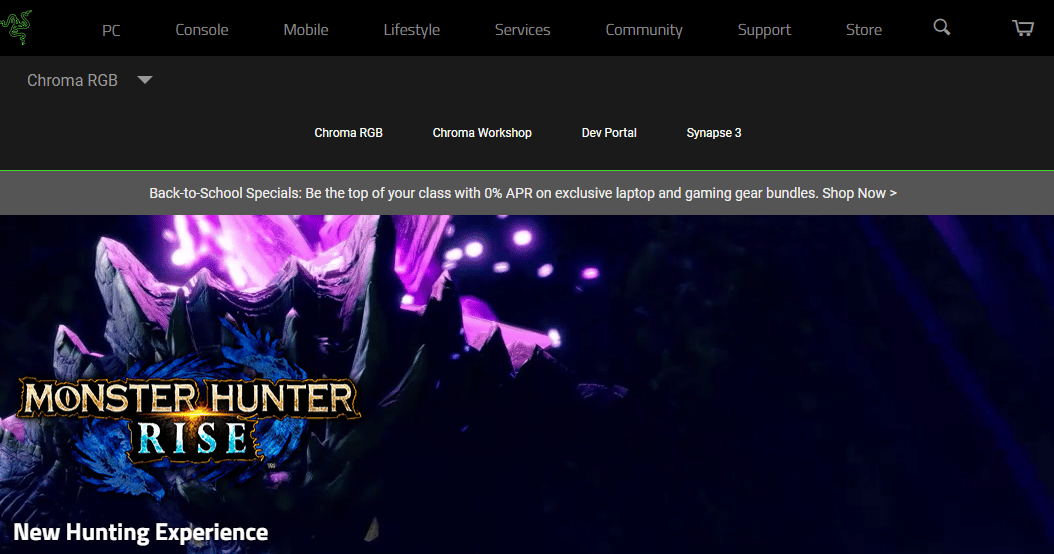Open the Console menu
The height and width of the screenshot is (554, 1054).
pos(202,30)
